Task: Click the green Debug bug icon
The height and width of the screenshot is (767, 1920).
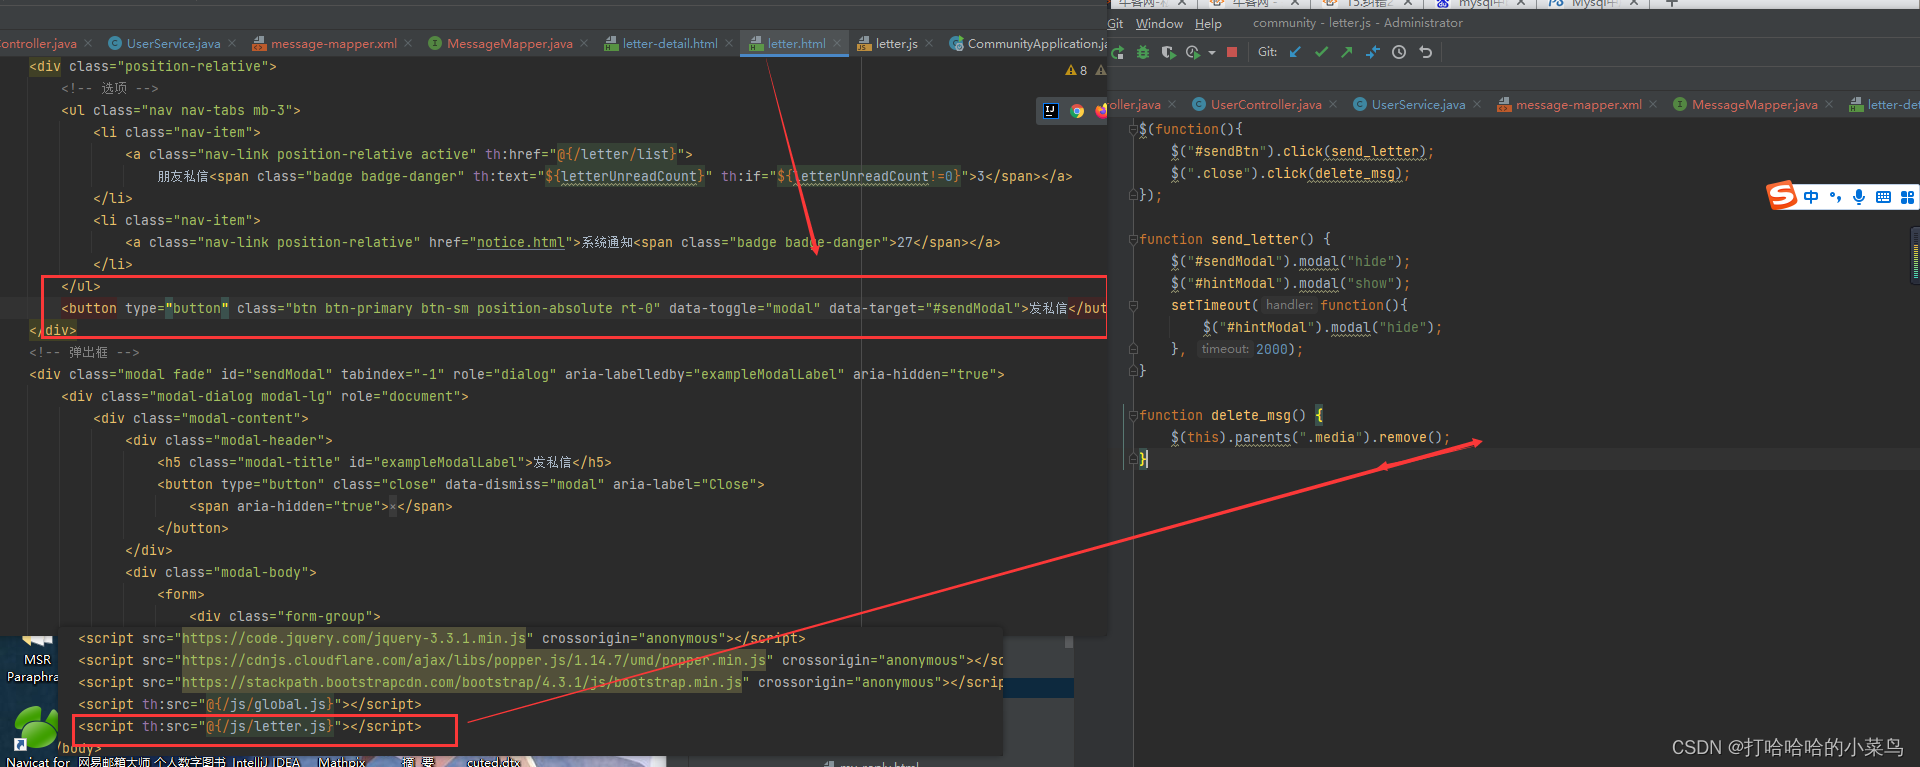Action: tap(1143, 52)
